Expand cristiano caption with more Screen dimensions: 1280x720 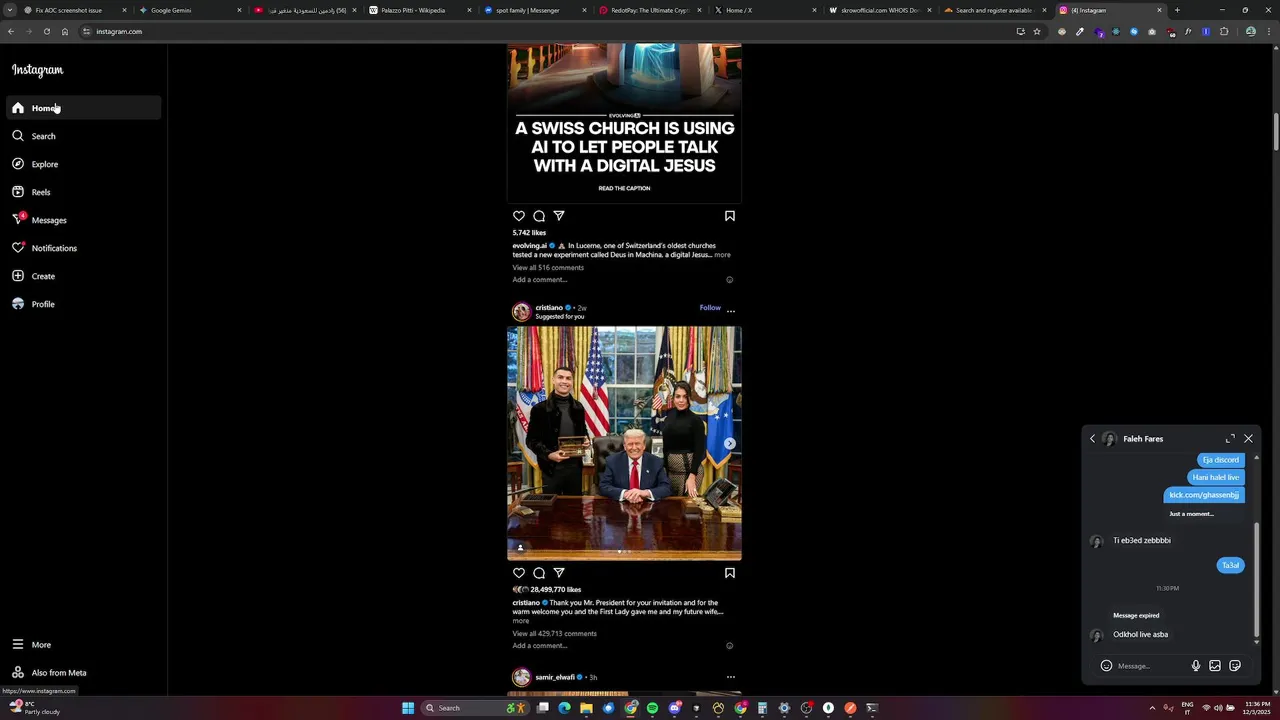[x=521, y=621]
